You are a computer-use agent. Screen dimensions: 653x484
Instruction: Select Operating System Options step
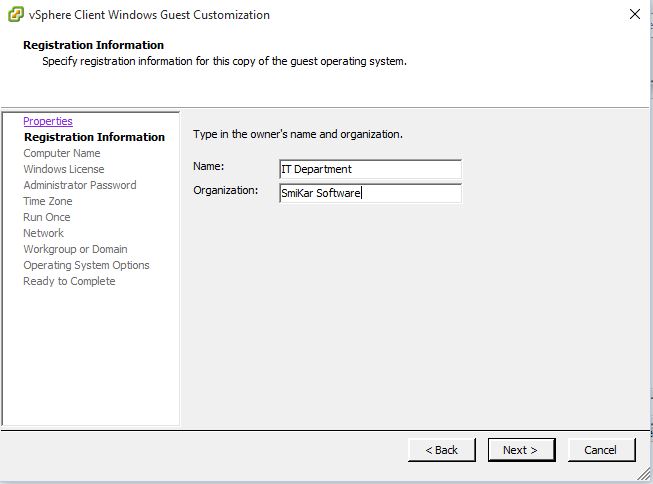pos(86,265)
